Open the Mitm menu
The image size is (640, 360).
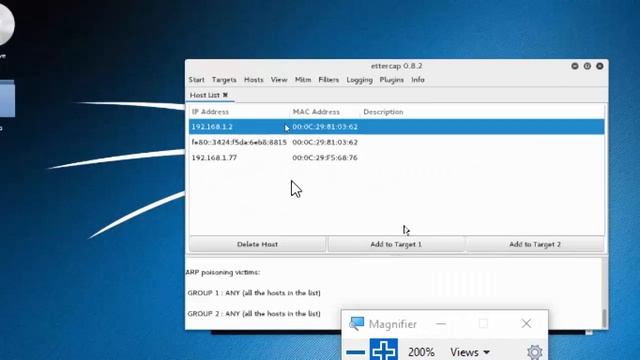tap(303, 80)
